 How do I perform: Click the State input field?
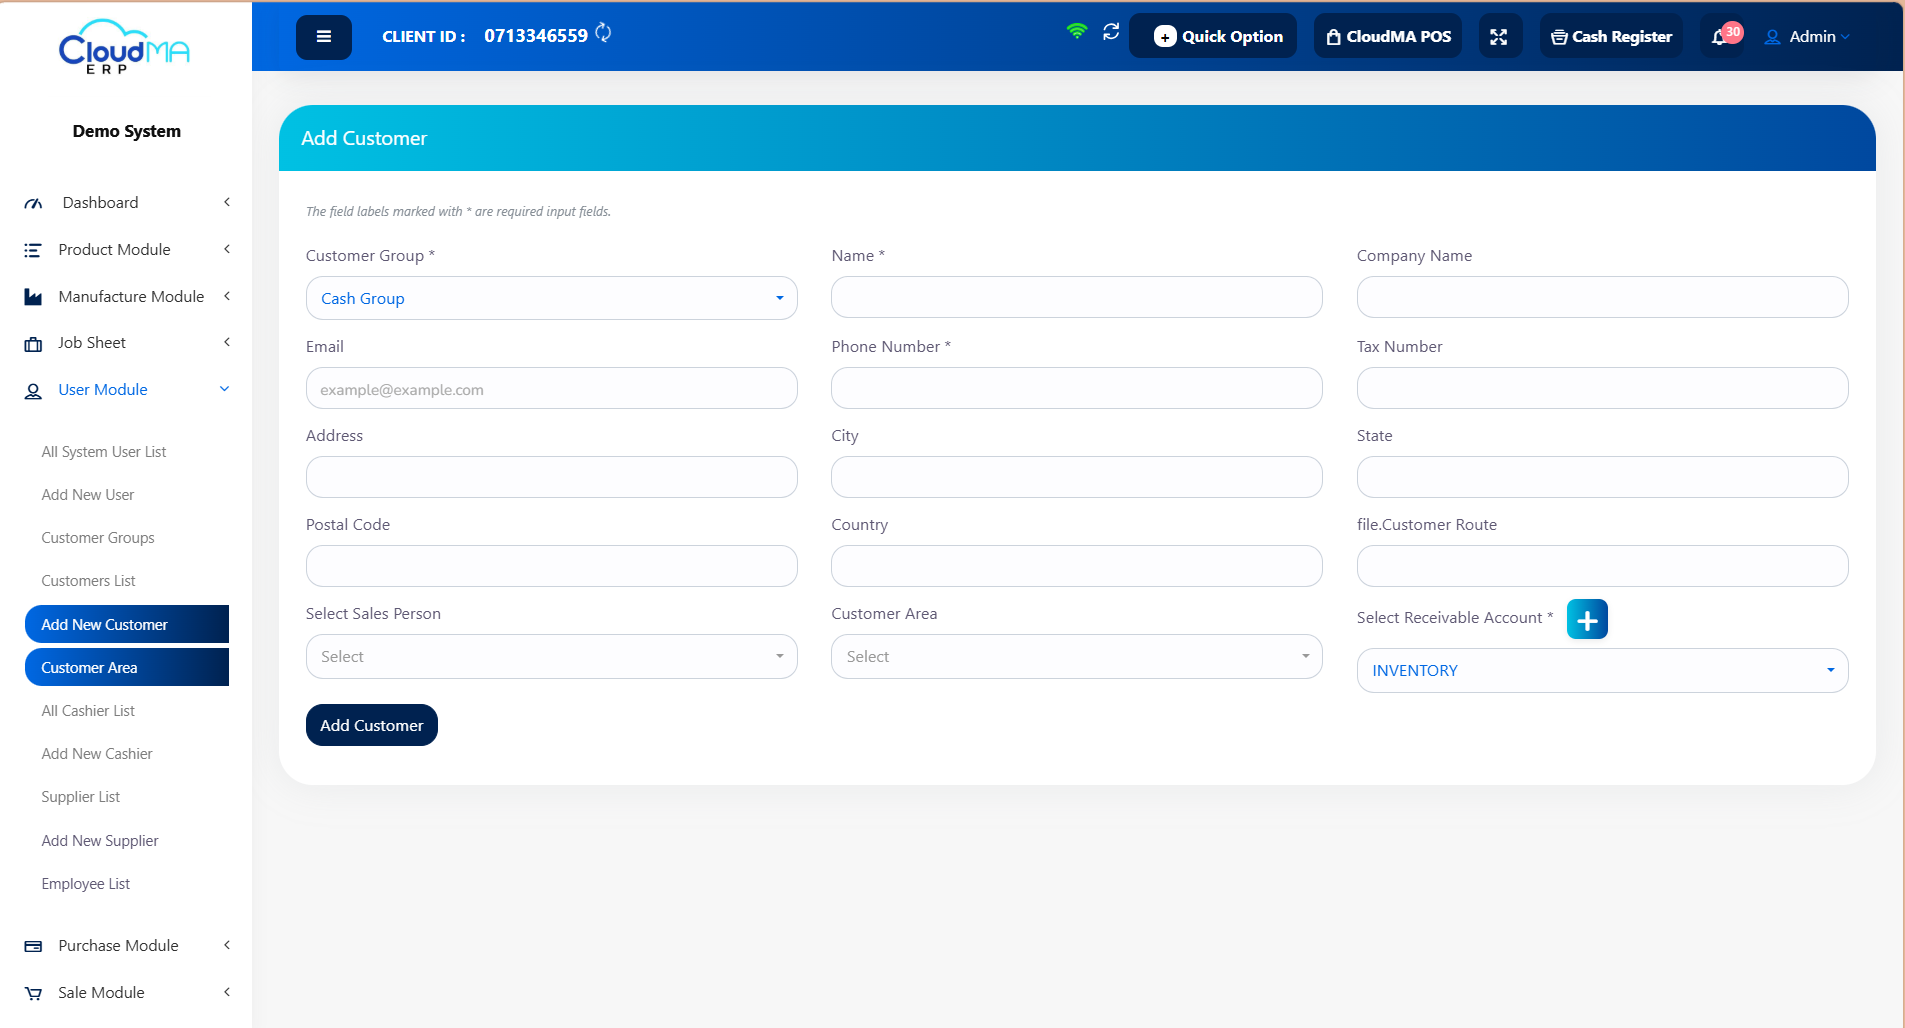(x=1603, y=477)
